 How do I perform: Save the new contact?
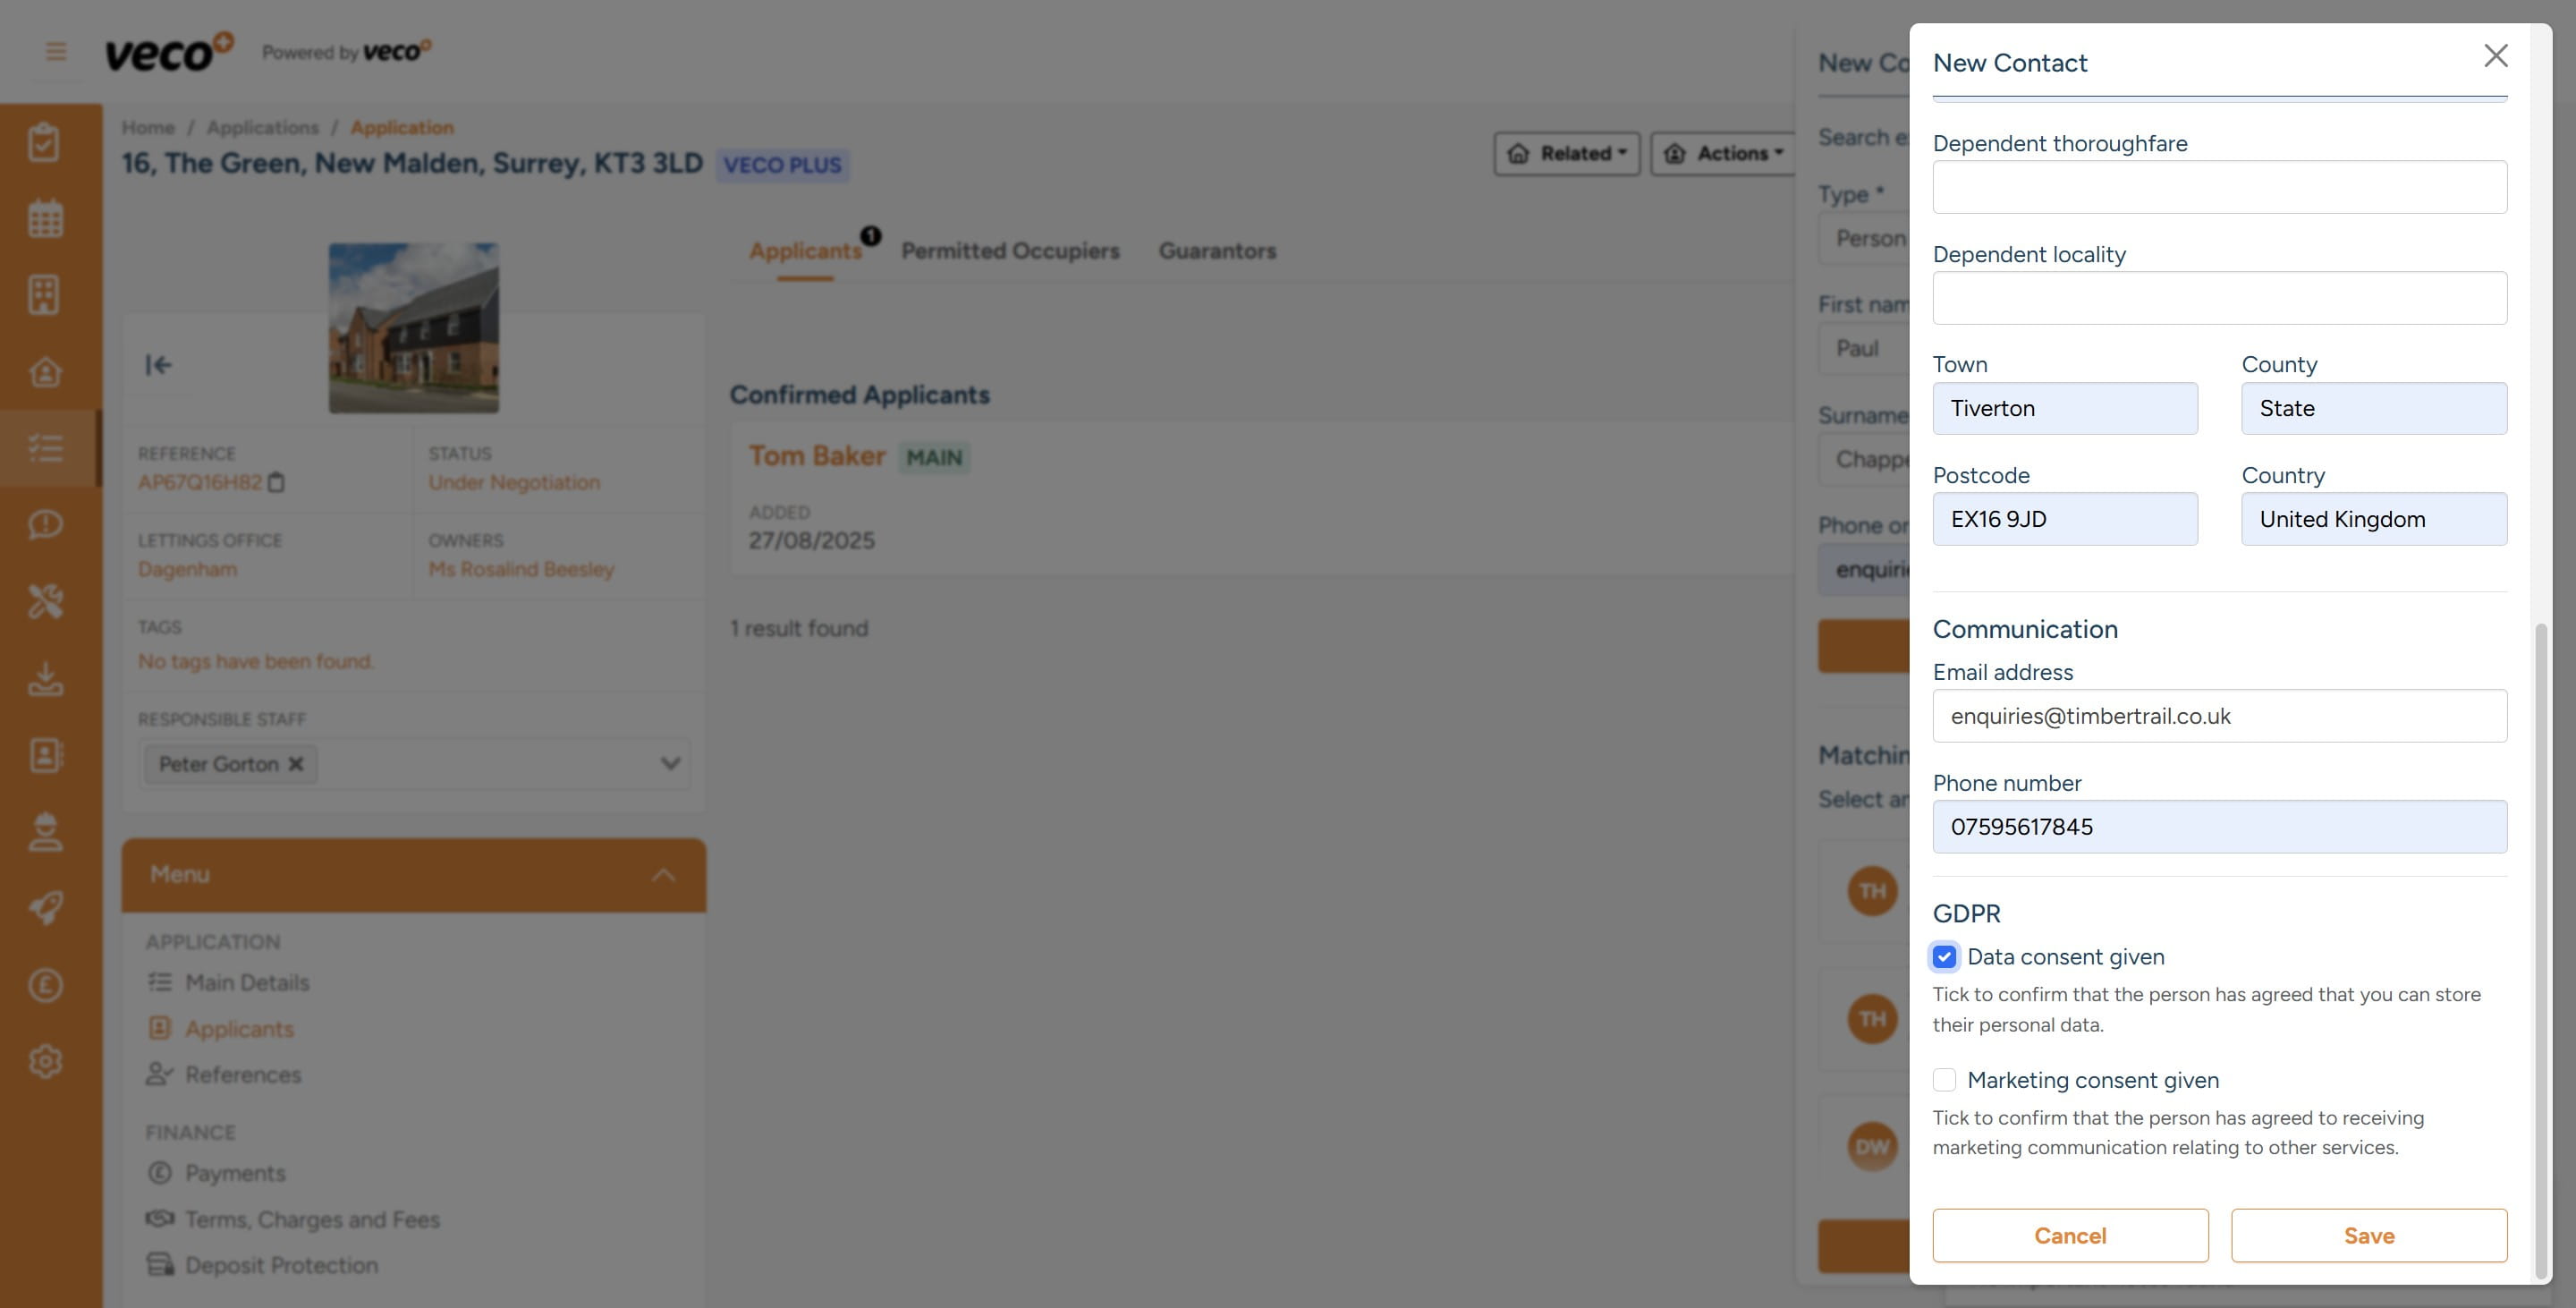tap(2368, 1236)
